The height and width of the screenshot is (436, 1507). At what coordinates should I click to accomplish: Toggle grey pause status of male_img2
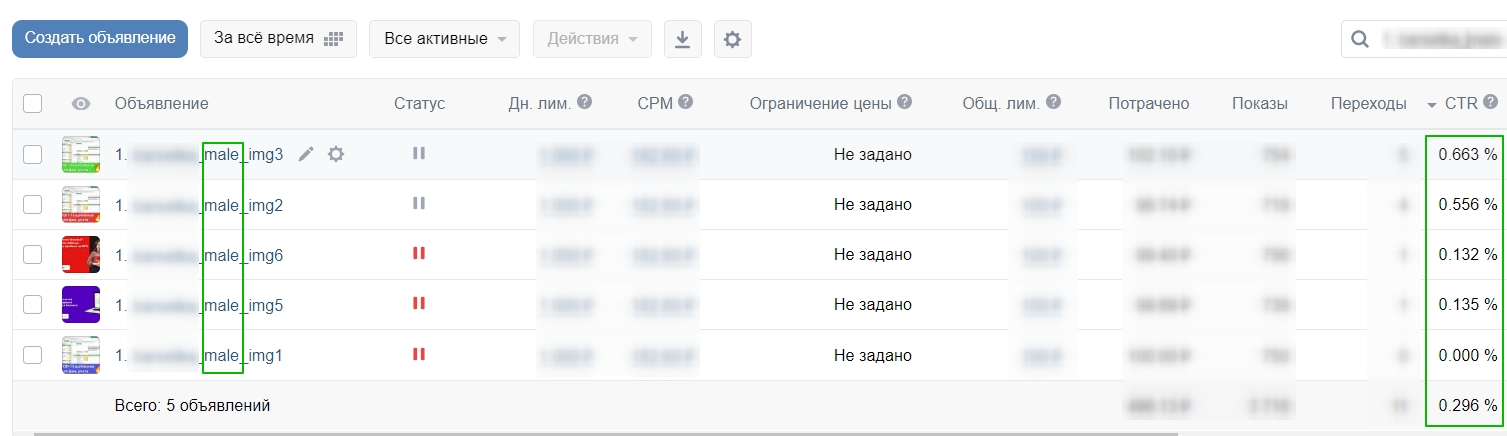(x=419, y=203)
